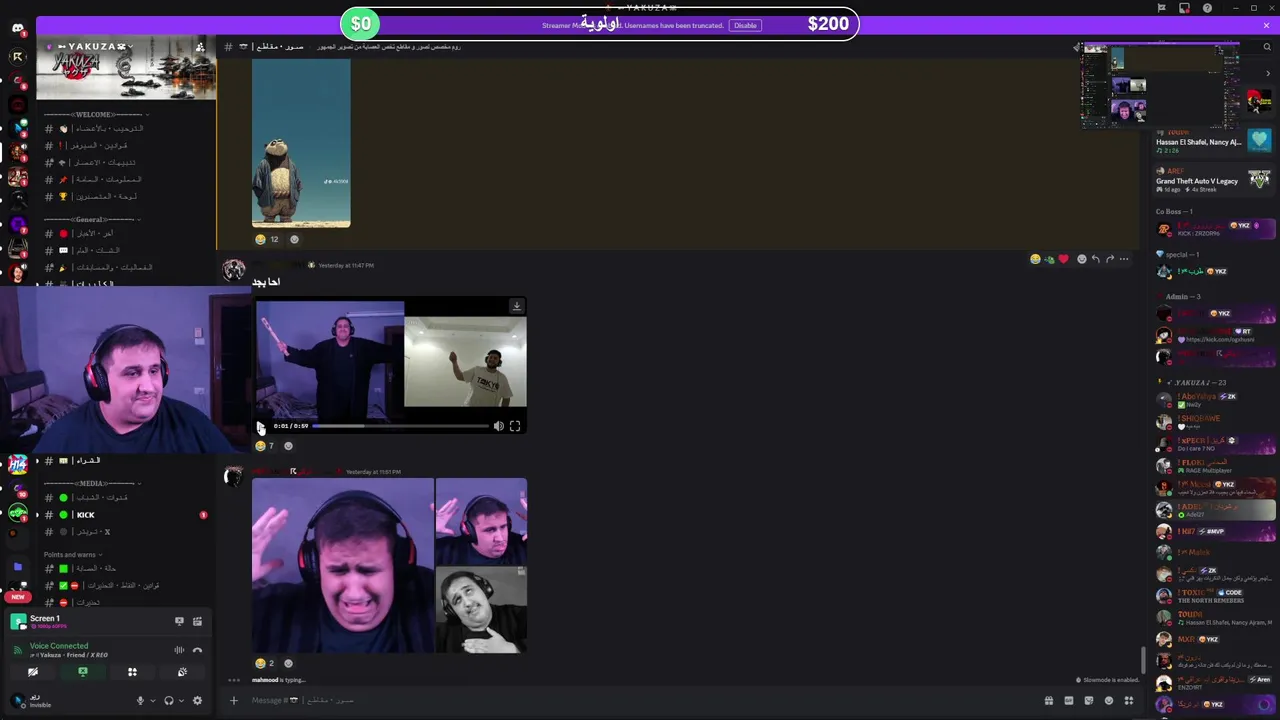1280x720 pixels.
Task: Open the X channel under MEDIA
Action: click(x=125, y=532)
